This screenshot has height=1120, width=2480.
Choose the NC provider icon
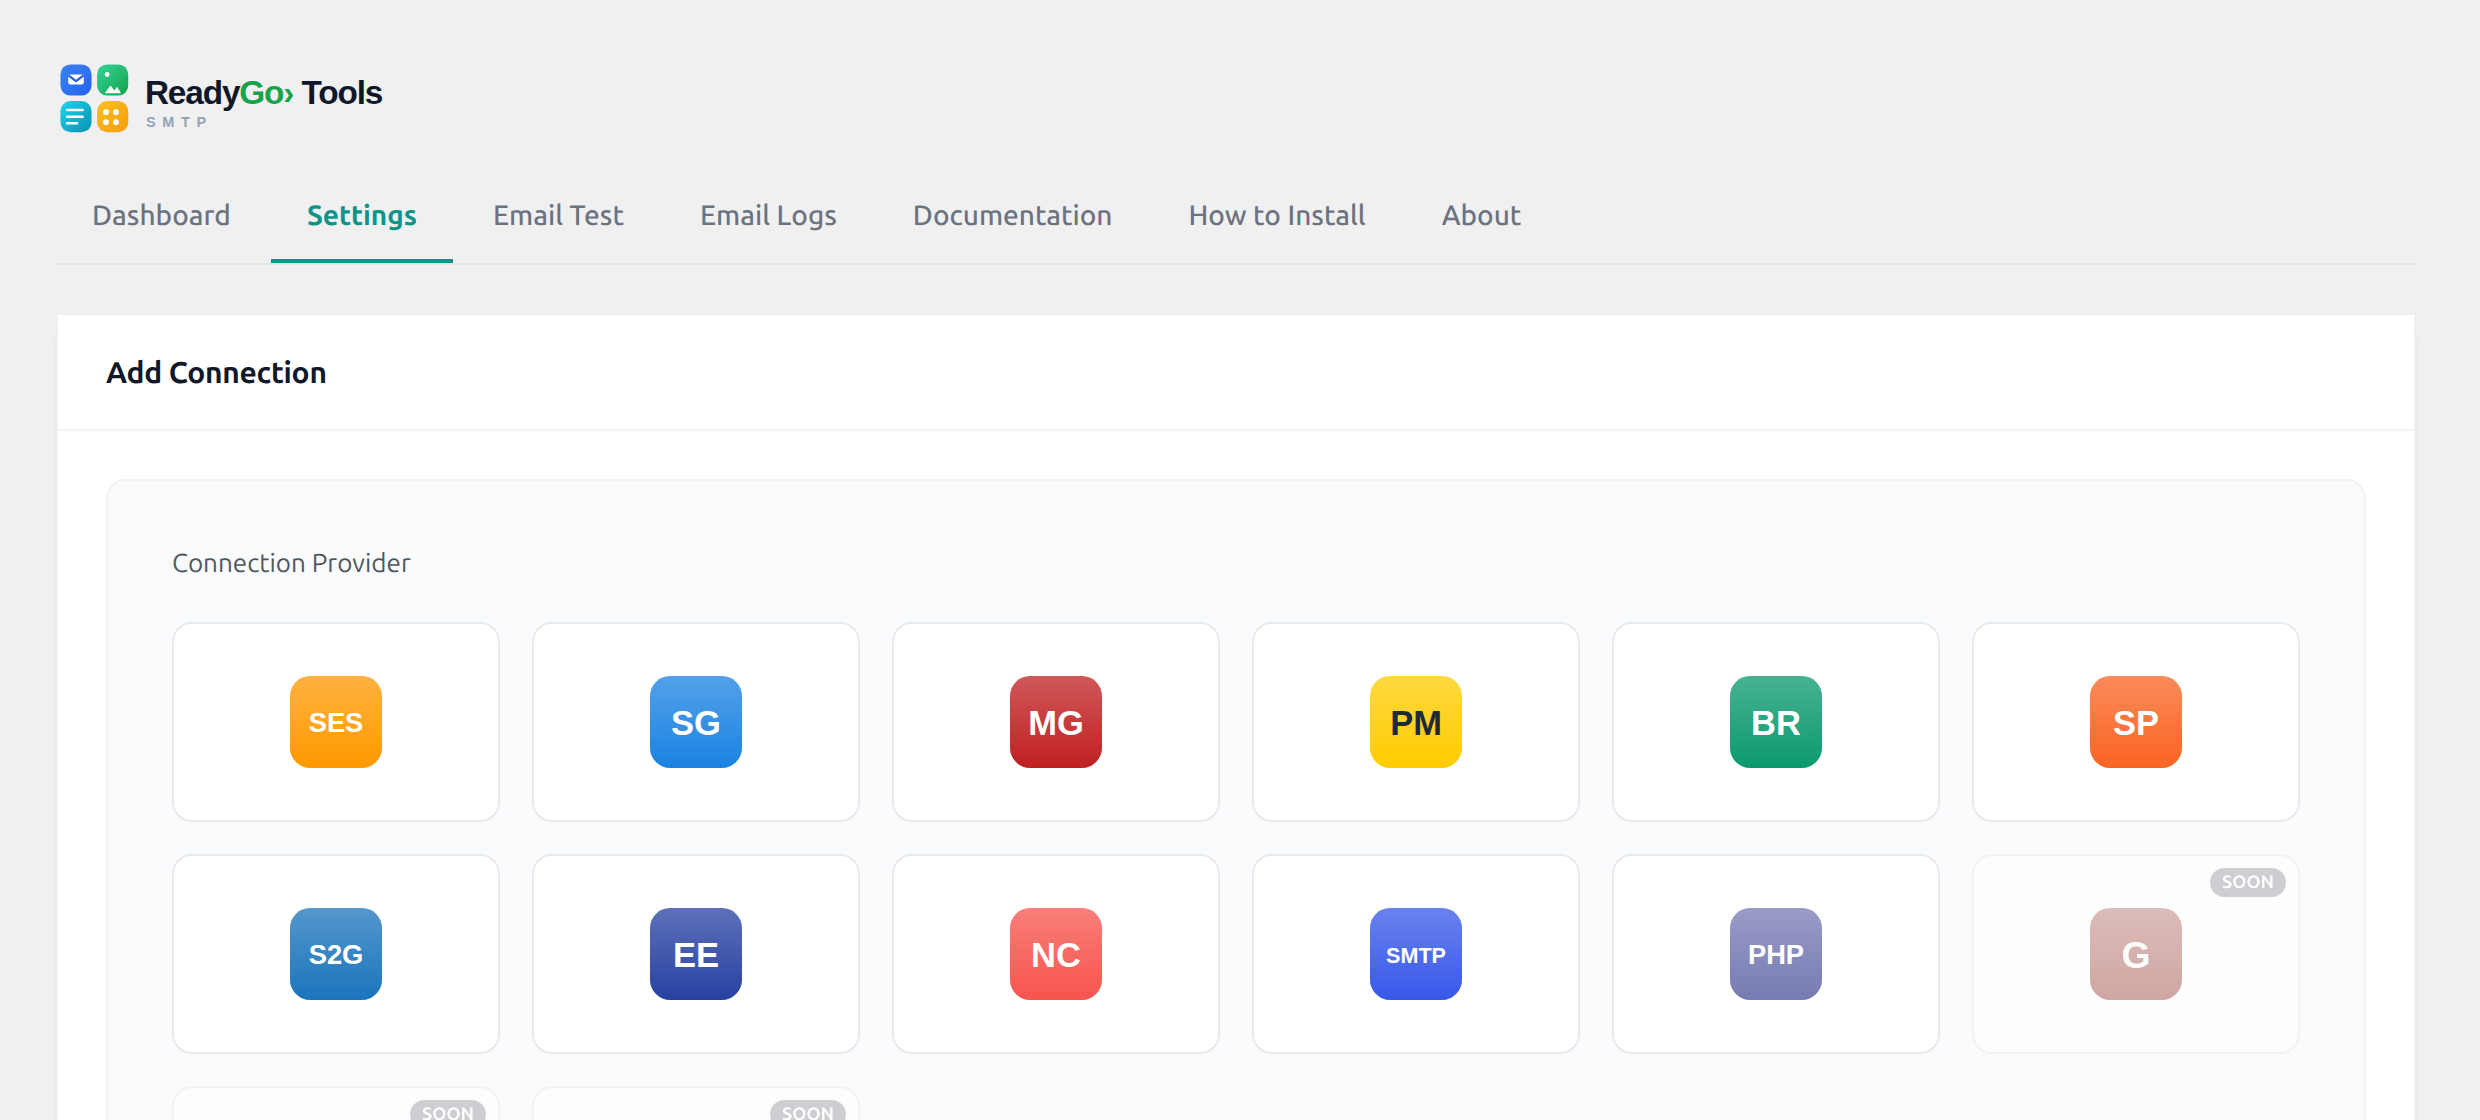(x=1055, y=954)
